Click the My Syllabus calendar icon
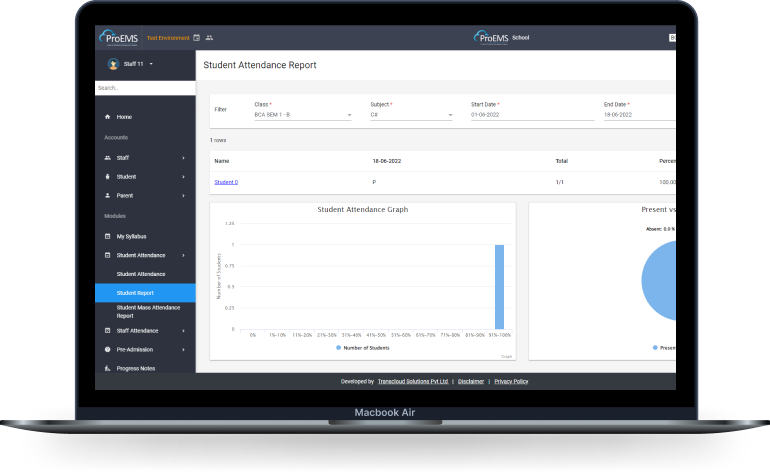This screenshot has width=770, height=476. pyautogui.click(x=108, y=236)
